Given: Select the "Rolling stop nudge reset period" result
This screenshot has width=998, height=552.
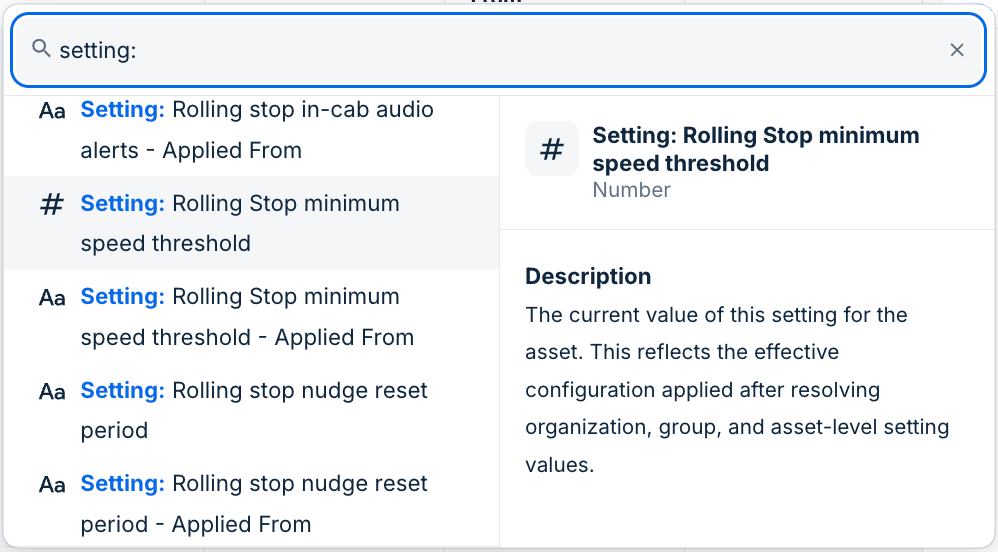Looking at the screenshot, I should (x=254, y=410).
